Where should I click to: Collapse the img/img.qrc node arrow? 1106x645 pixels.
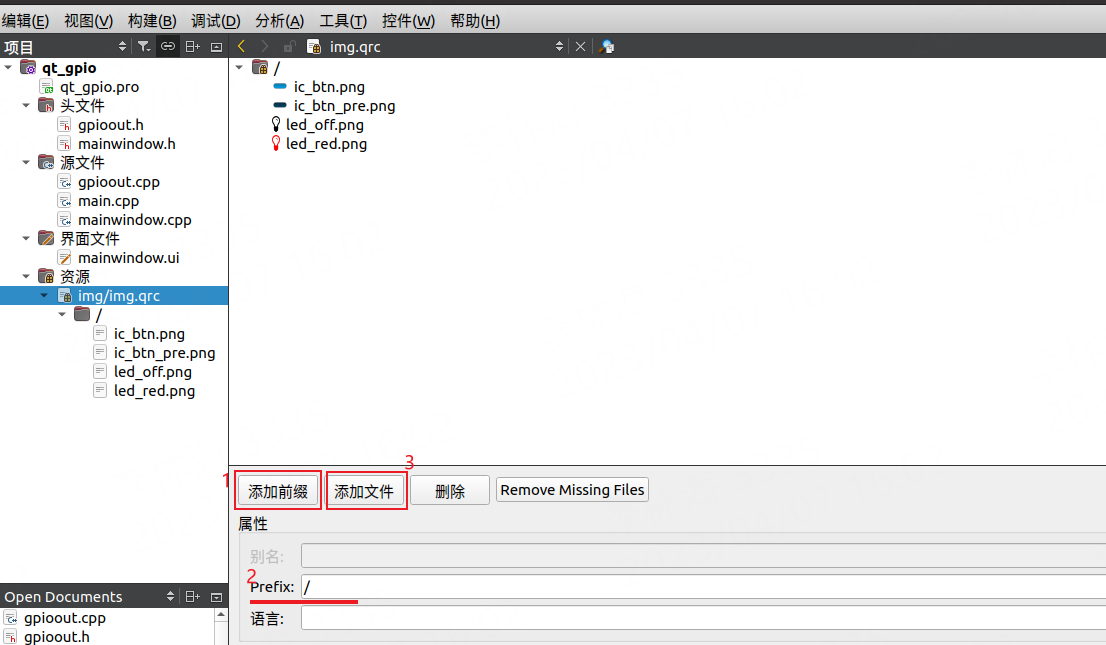[44, 296]
